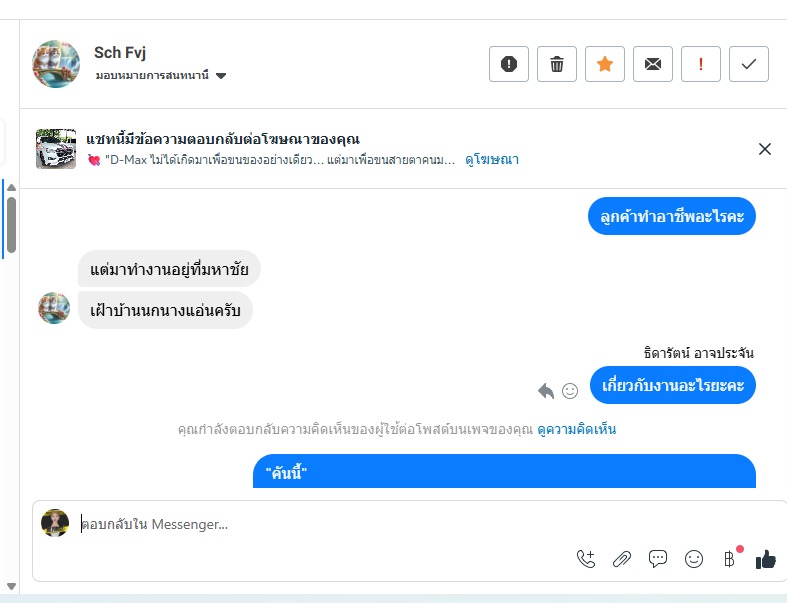The image size is (787, 603).
Task: Click the Baht payment request icon
Action: tap(729, 559)
